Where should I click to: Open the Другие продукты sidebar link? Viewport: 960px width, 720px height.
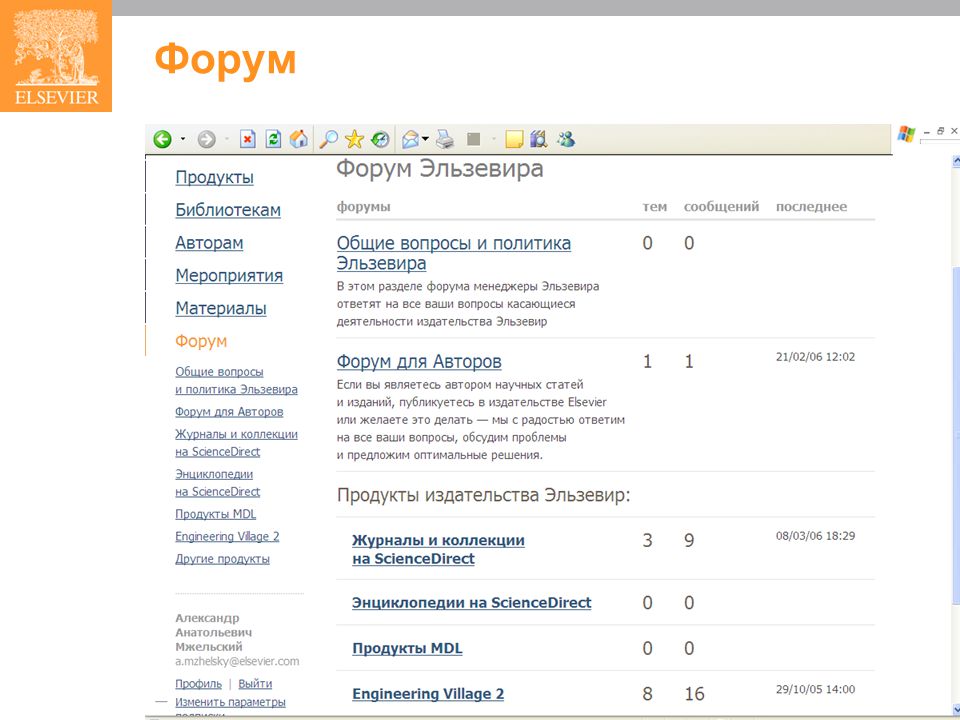(x=222, y=559)
